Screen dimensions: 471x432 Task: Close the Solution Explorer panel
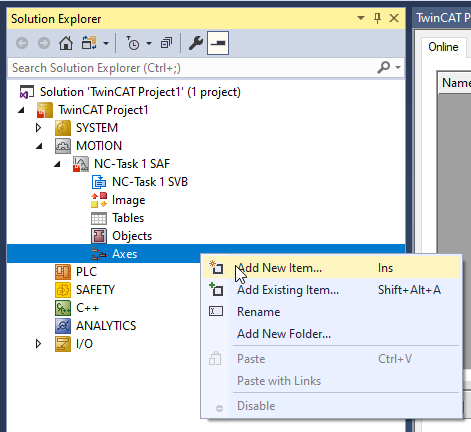coord(394,18)
